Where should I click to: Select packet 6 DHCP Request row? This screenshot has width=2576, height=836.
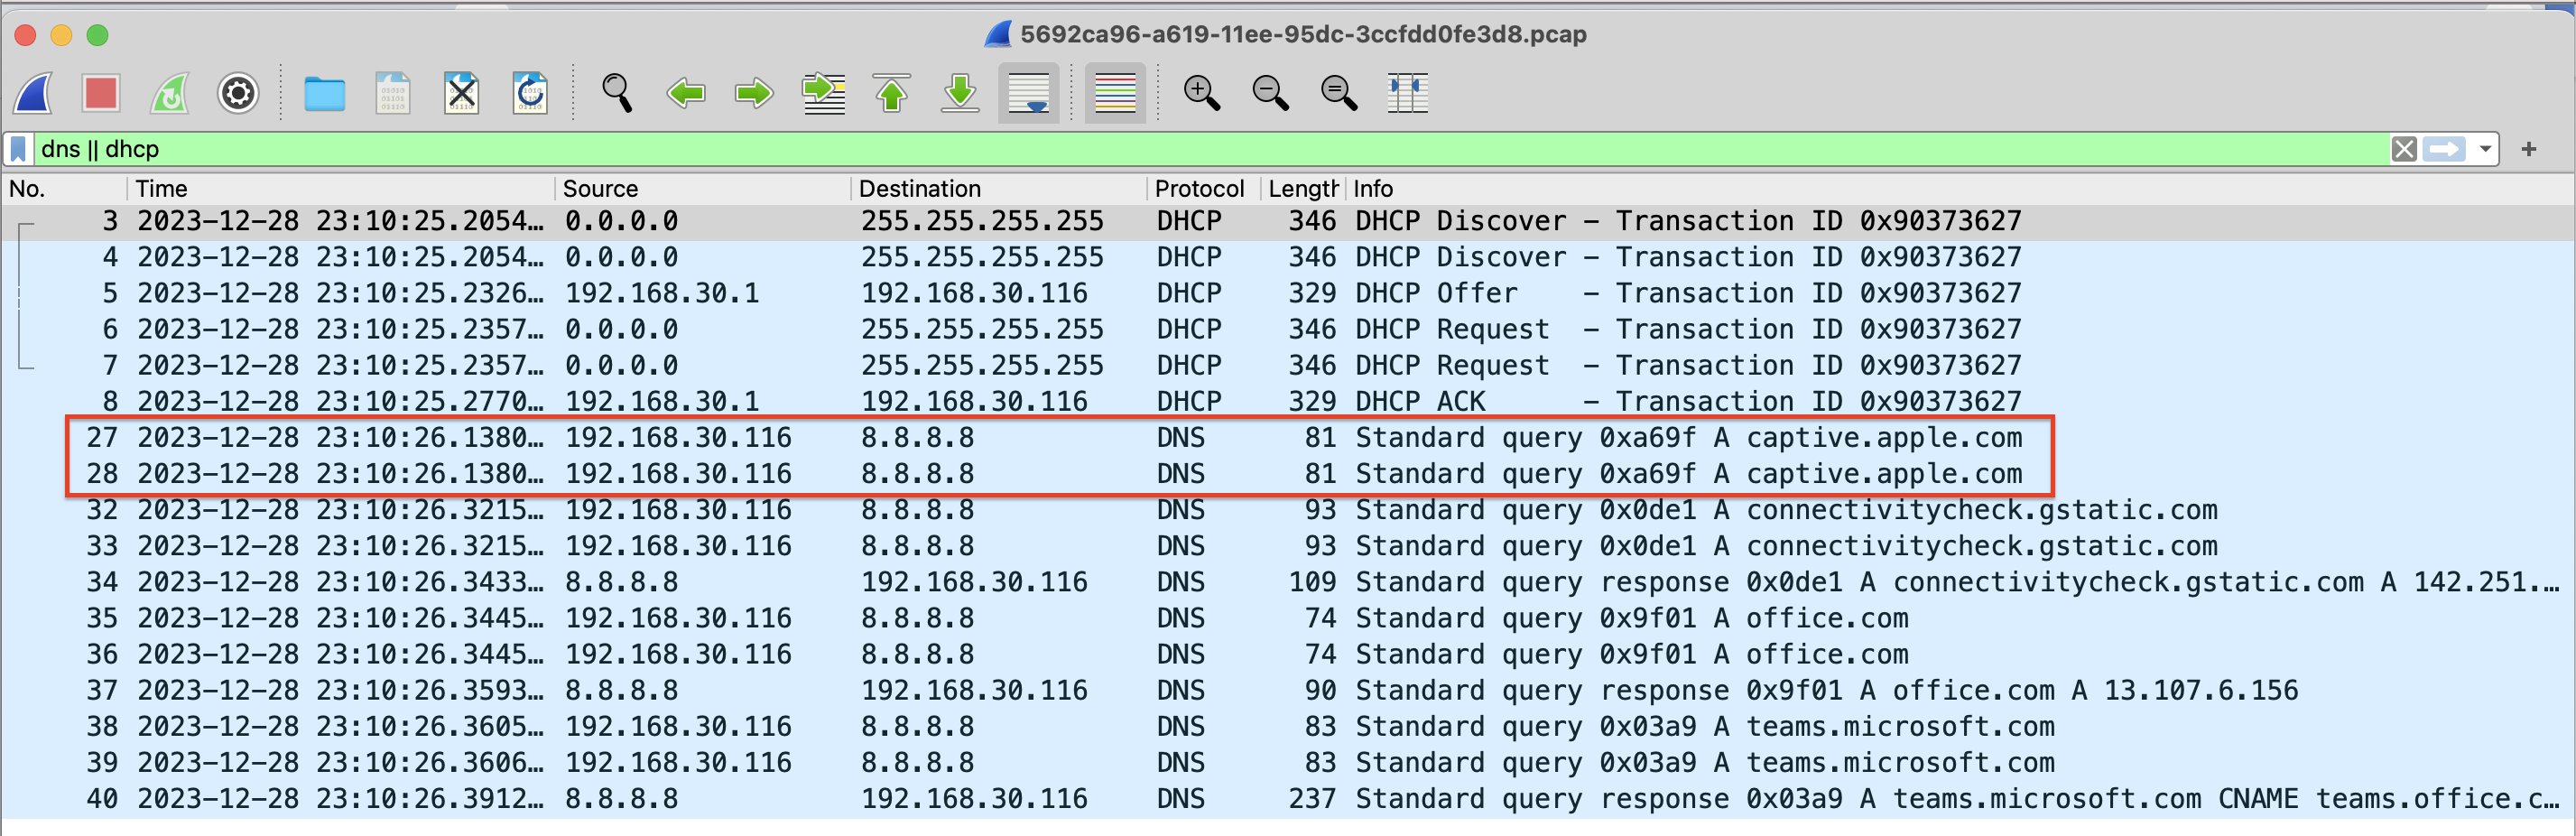[1288, 329]
